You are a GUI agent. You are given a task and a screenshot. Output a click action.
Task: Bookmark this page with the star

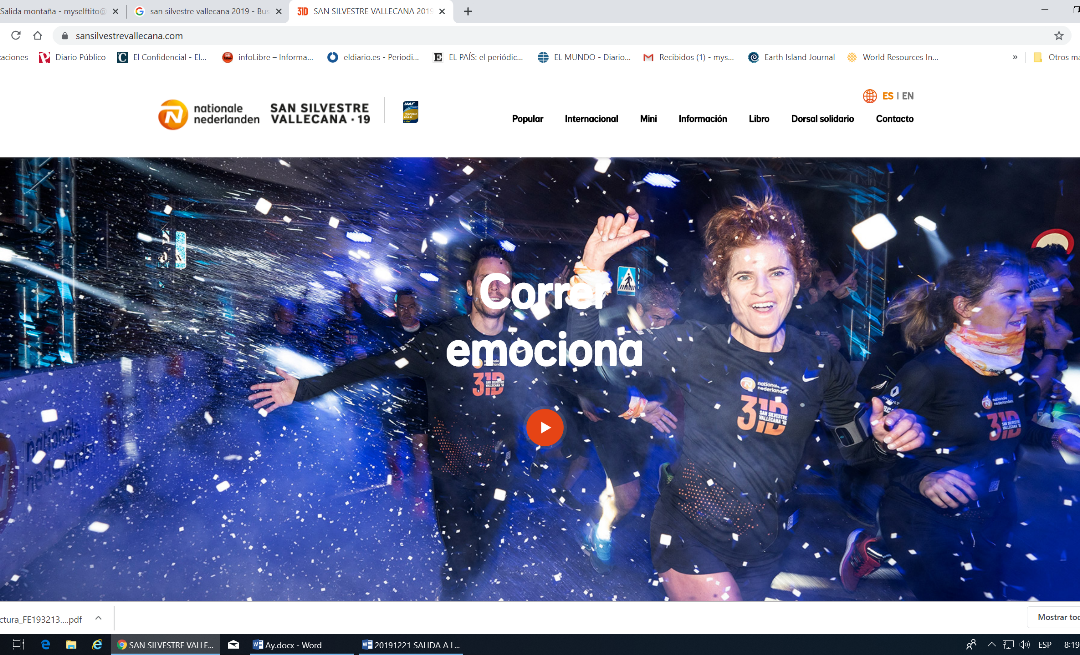tap(1059, 35)
